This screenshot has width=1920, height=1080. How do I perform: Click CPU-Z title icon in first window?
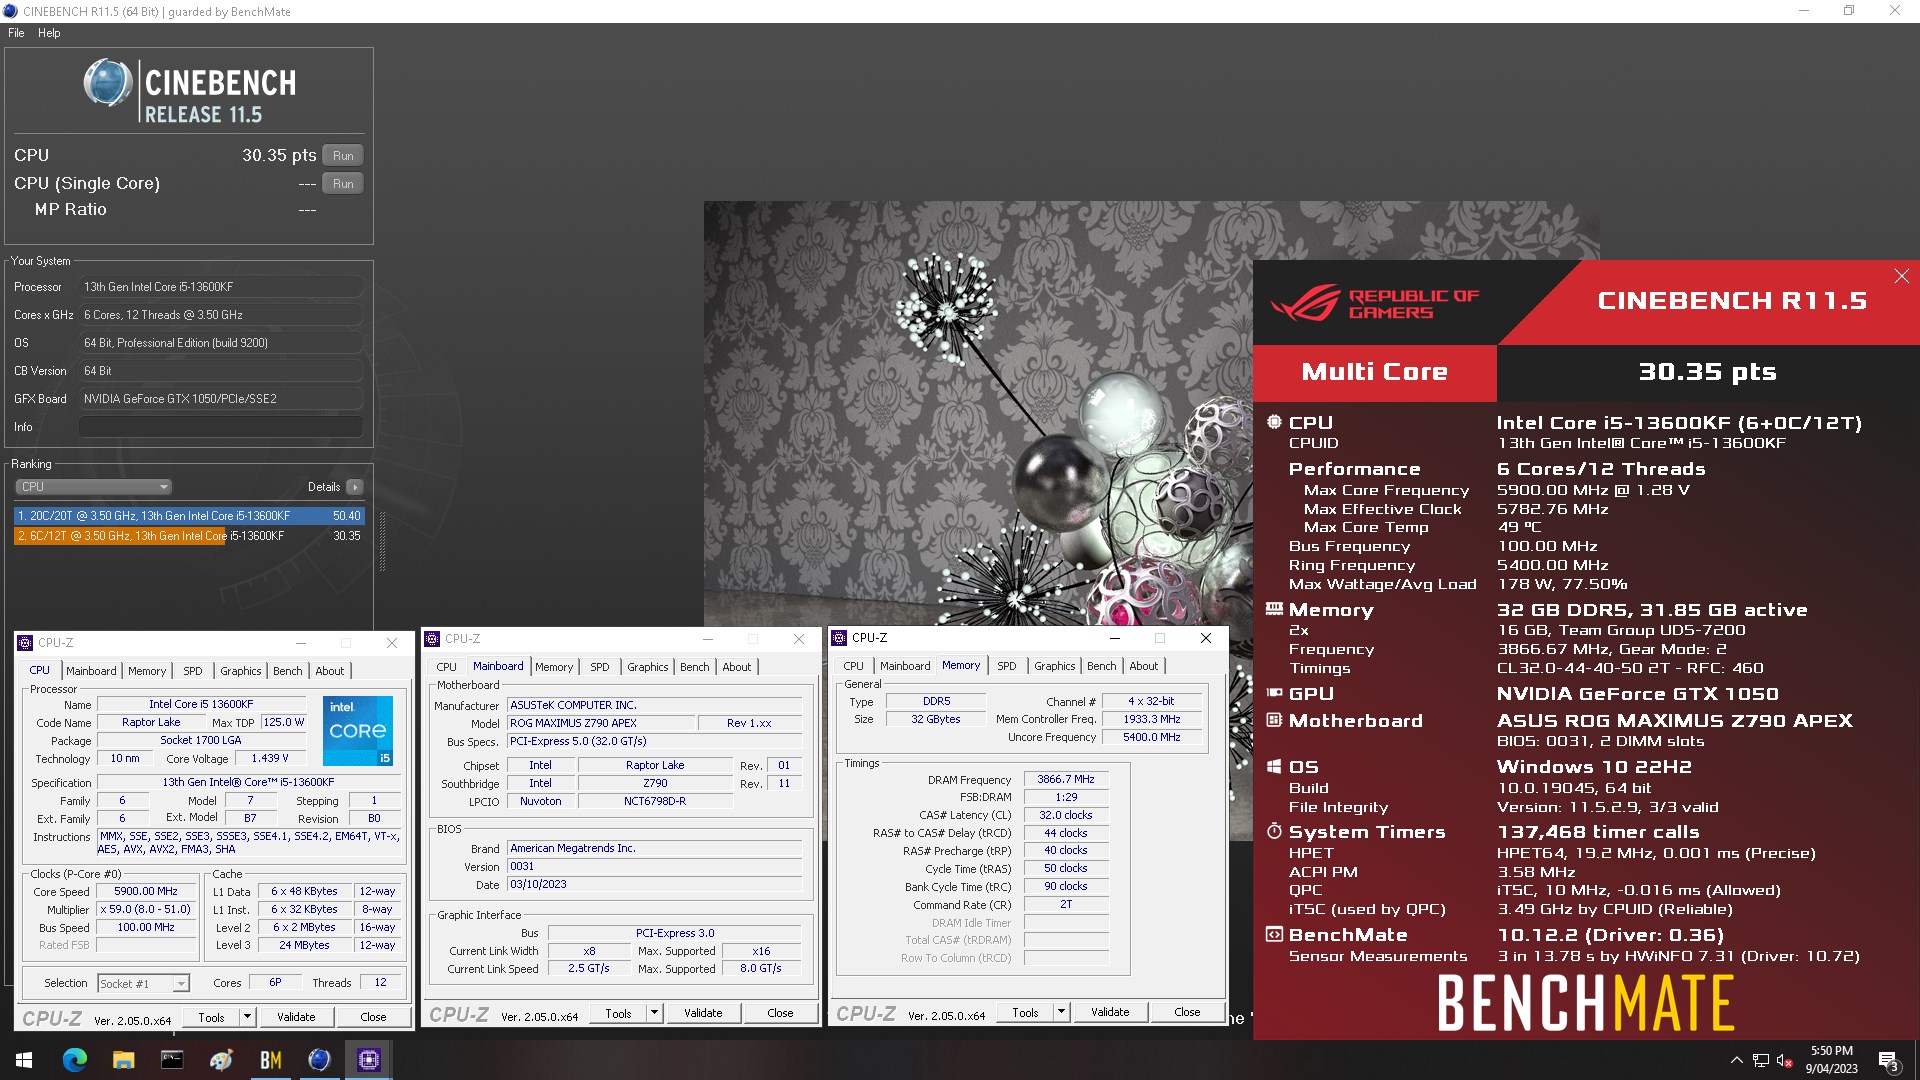26,643
